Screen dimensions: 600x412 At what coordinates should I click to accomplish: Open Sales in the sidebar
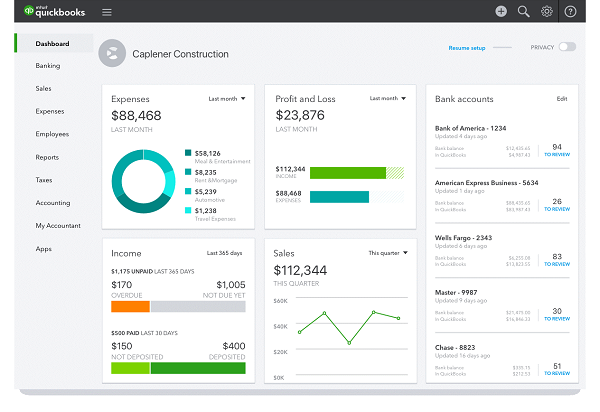click(43, 88)
